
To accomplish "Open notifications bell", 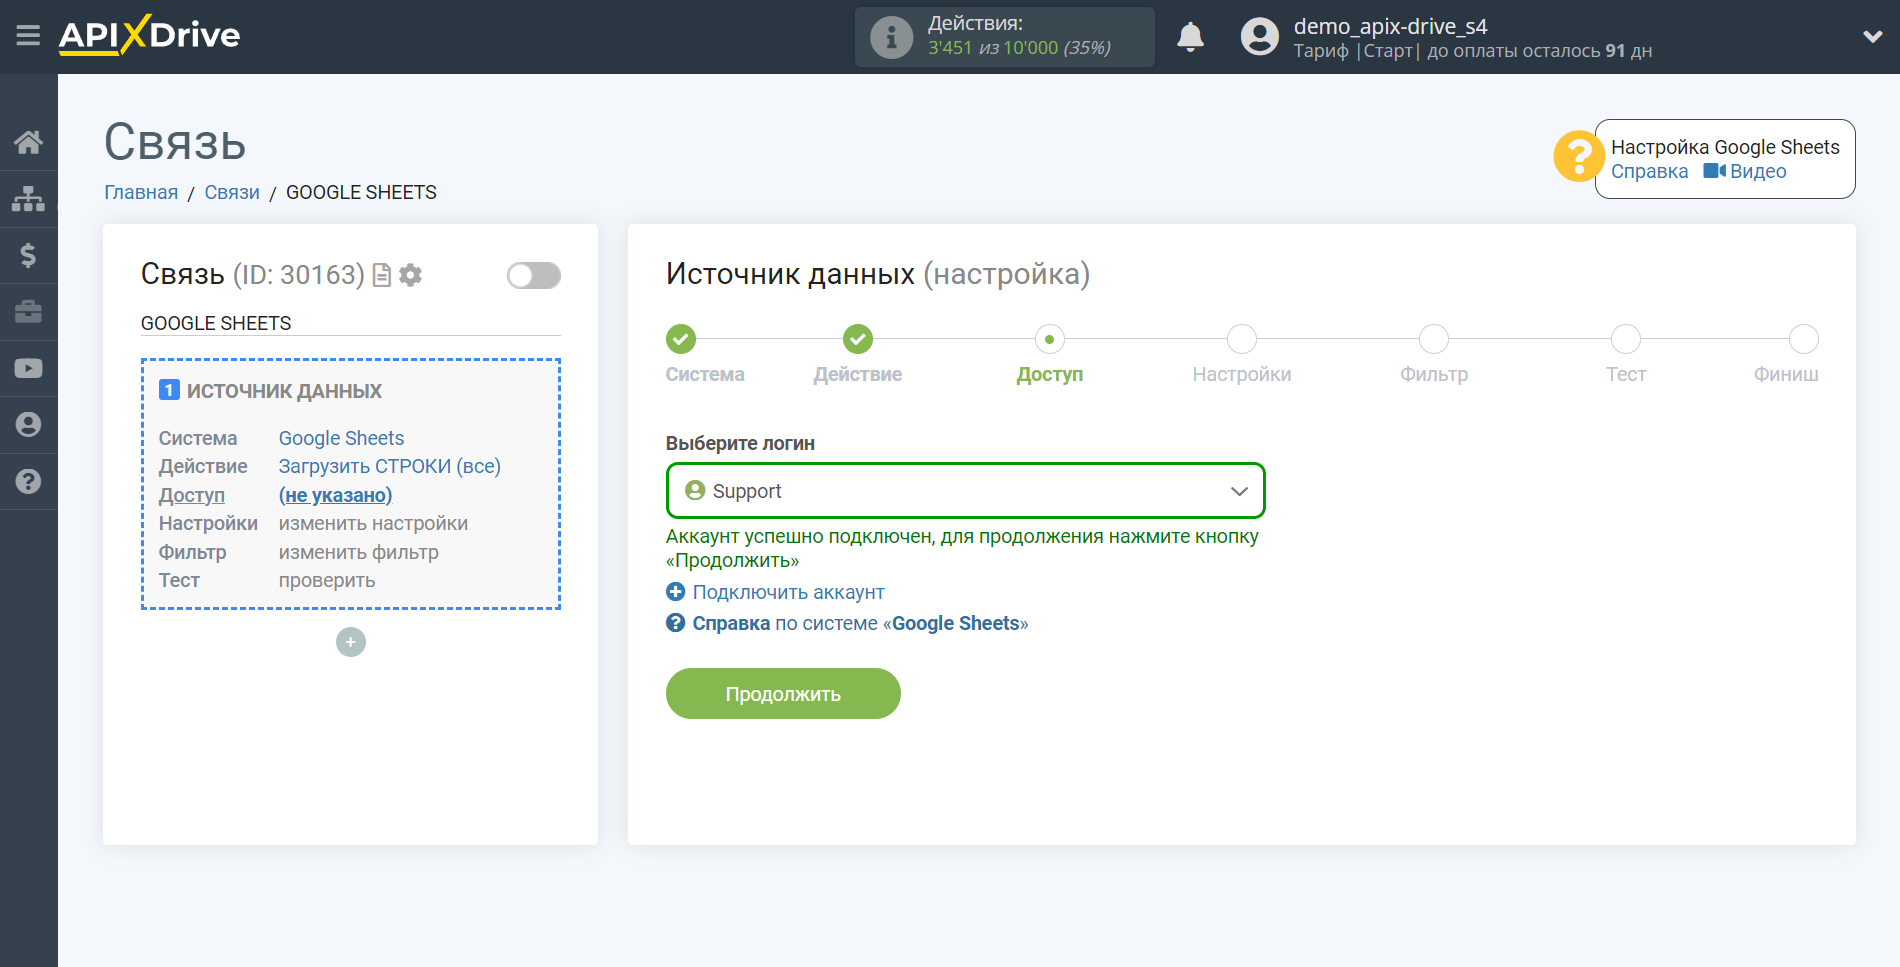I will point(1190,37).
